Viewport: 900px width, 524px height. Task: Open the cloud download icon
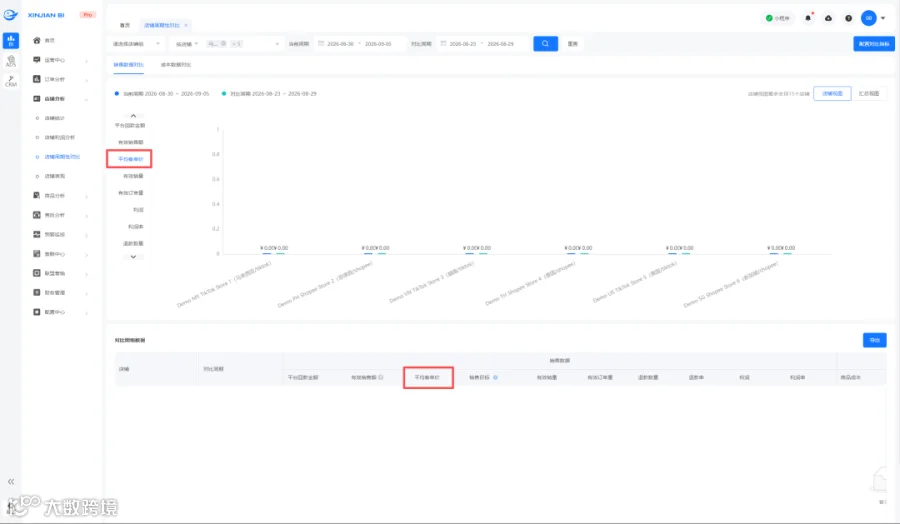(x=828, y=18)
